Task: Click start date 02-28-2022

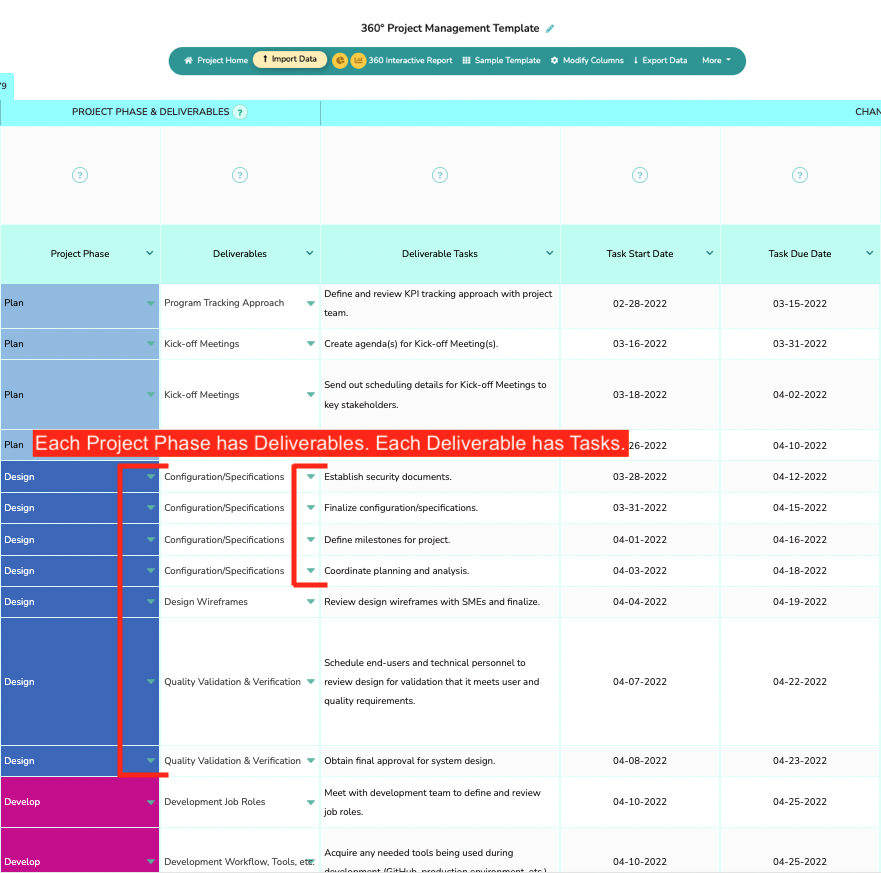Action: tap(640, 304)
